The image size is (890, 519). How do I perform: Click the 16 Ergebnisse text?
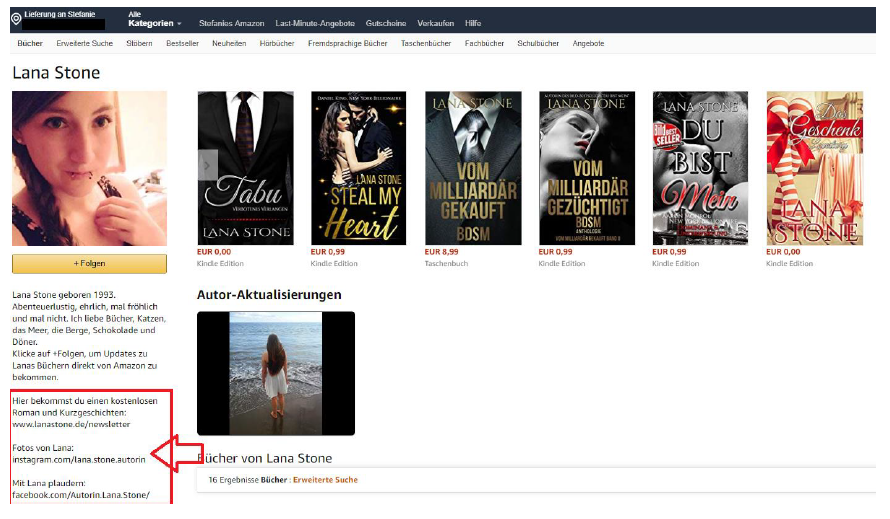[x=233, y=480]
